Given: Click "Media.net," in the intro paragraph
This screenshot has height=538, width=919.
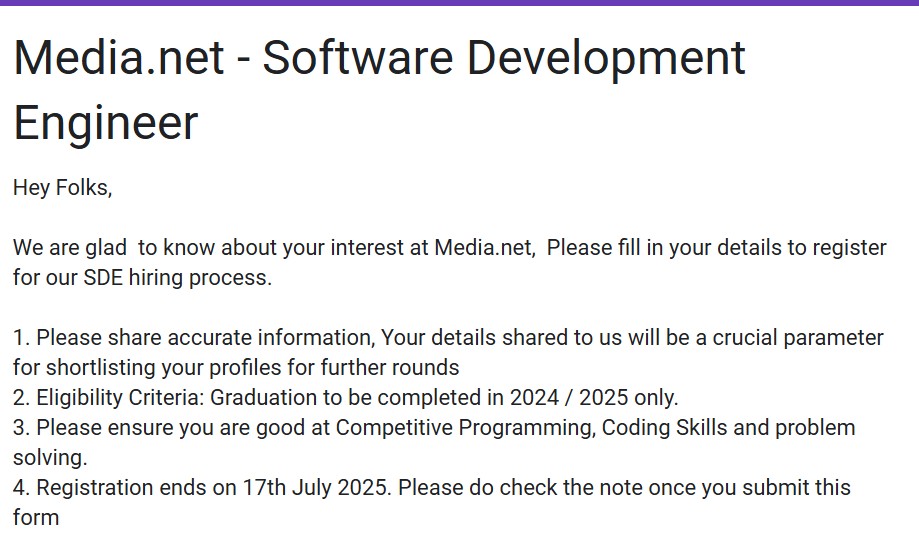Looking at the screenshot, I should pos(484,247).
